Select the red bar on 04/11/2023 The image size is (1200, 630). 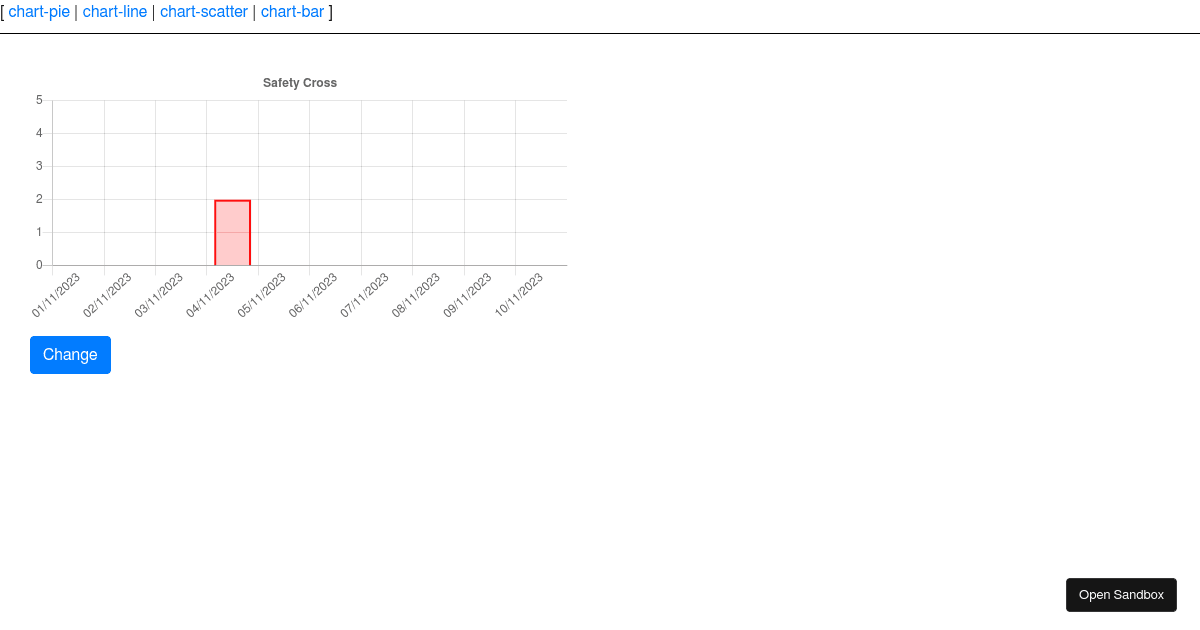tap(233, 232)
